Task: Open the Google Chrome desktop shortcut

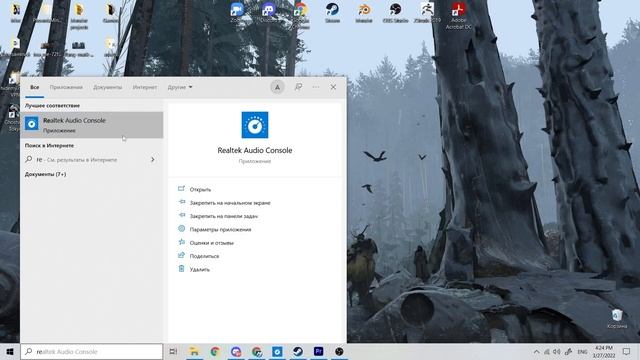Action: 300,14
